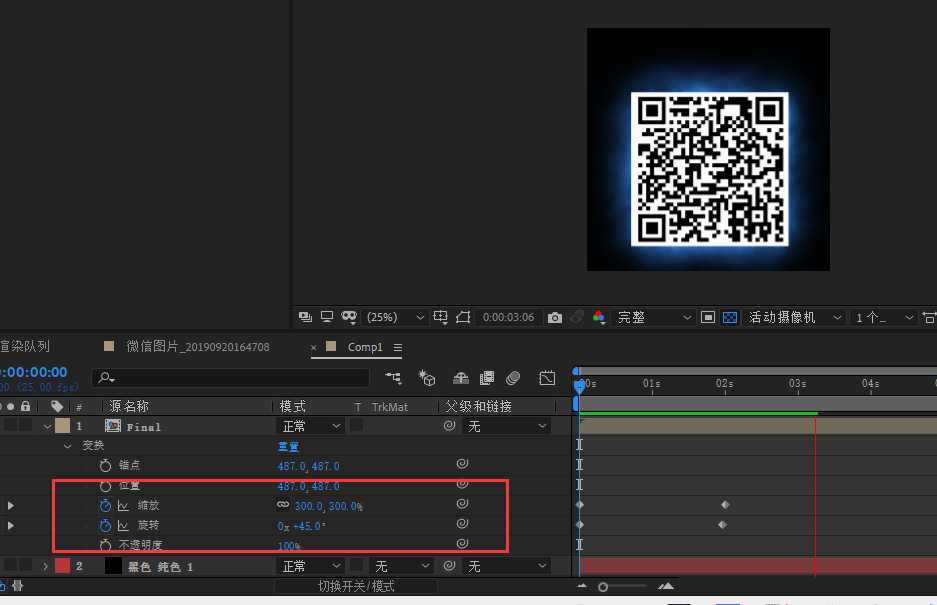Click the tan label color of Final layer

coord(62,426)
